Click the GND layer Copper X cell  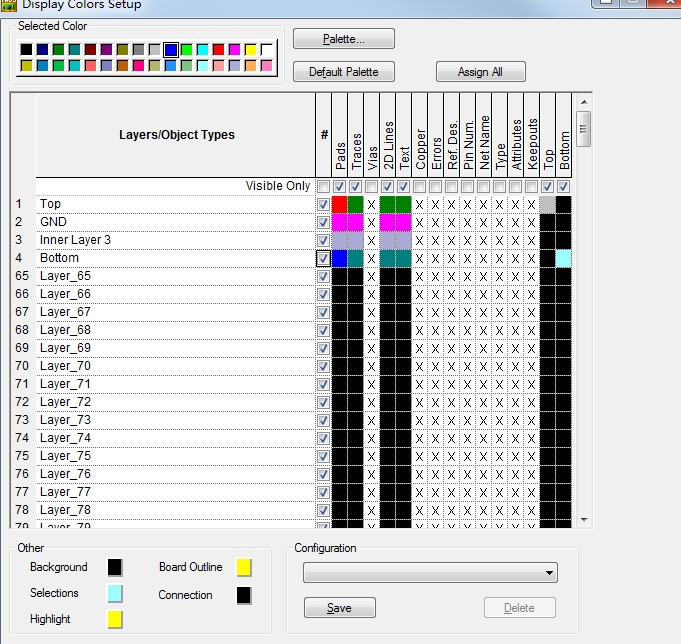419,222
